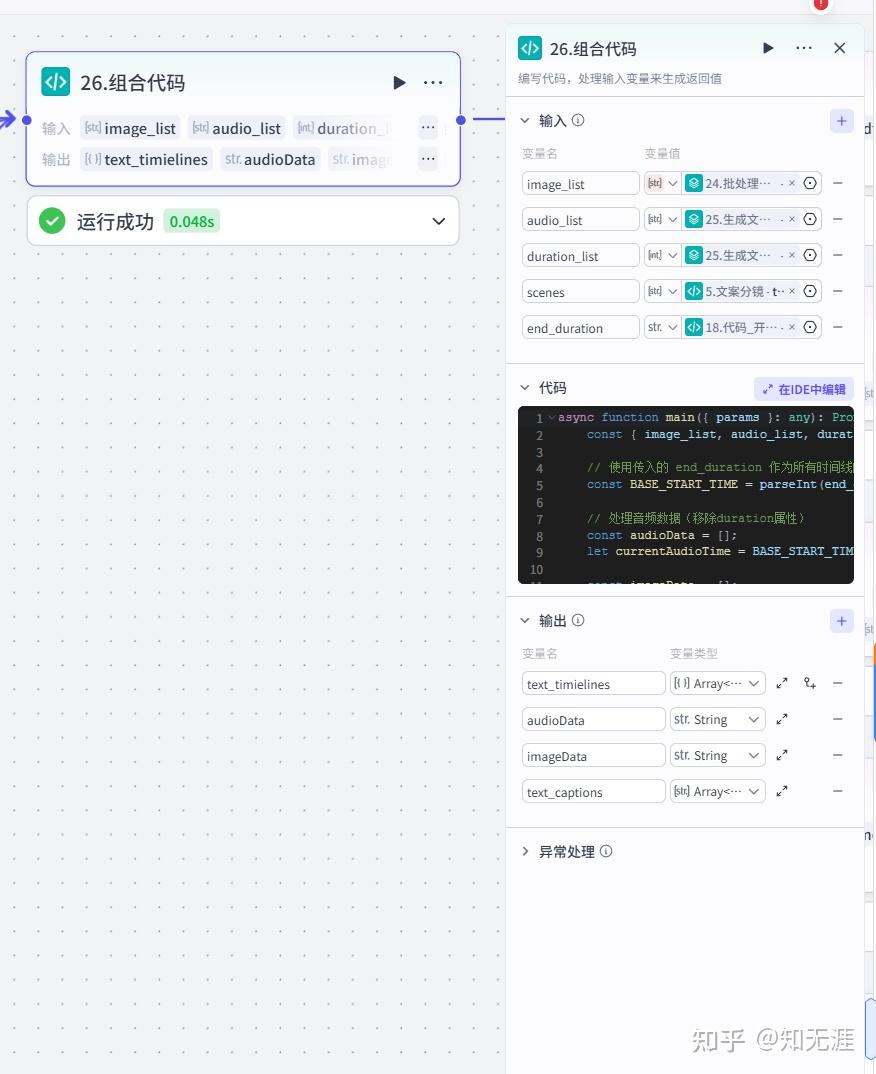876x1074 pixels.
Task: Edit the scenes variable name field
Action: pyautogui.click(x=580, y=292)
